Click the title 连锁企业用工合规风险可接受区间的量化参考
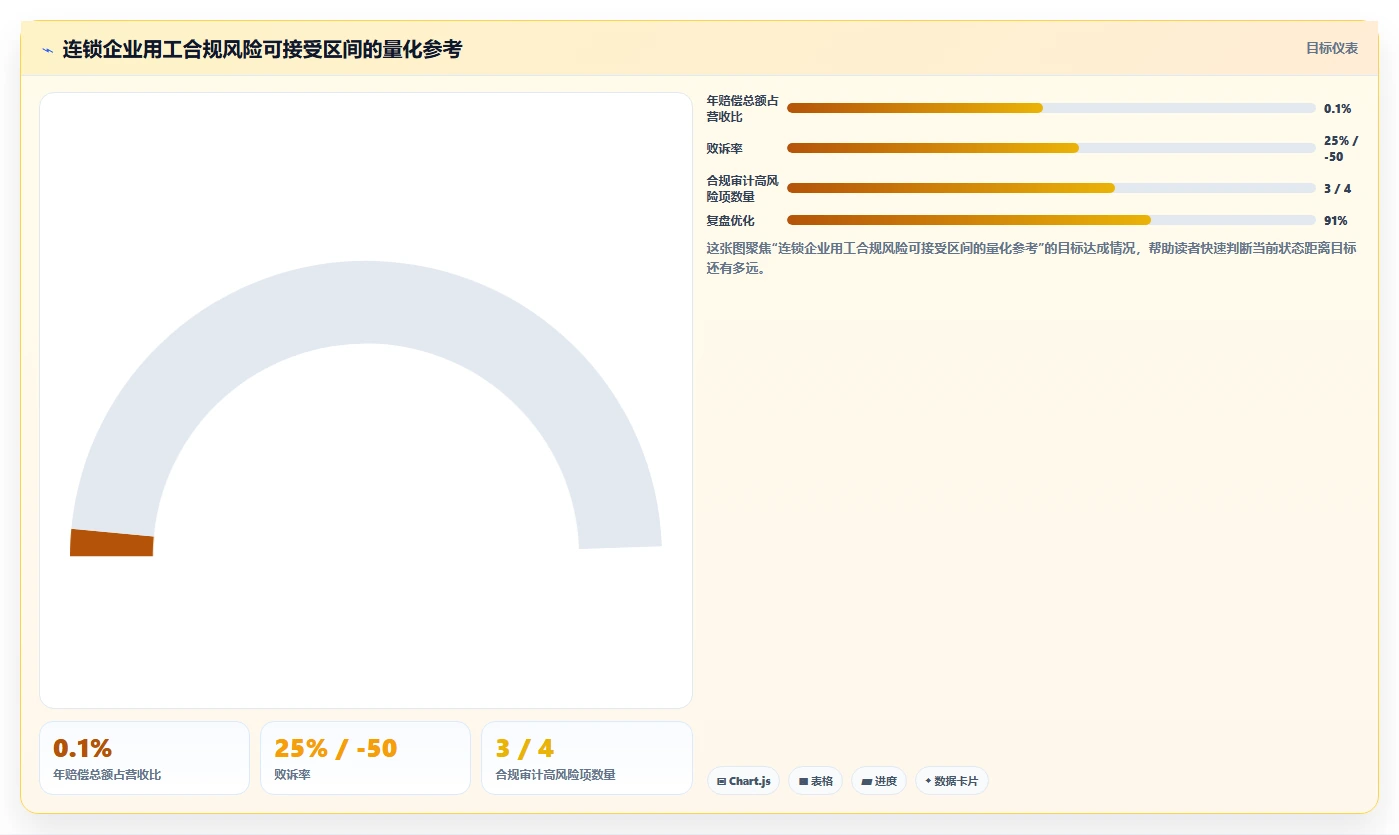This screenshot has height=835, width=1399. point(262,49)
